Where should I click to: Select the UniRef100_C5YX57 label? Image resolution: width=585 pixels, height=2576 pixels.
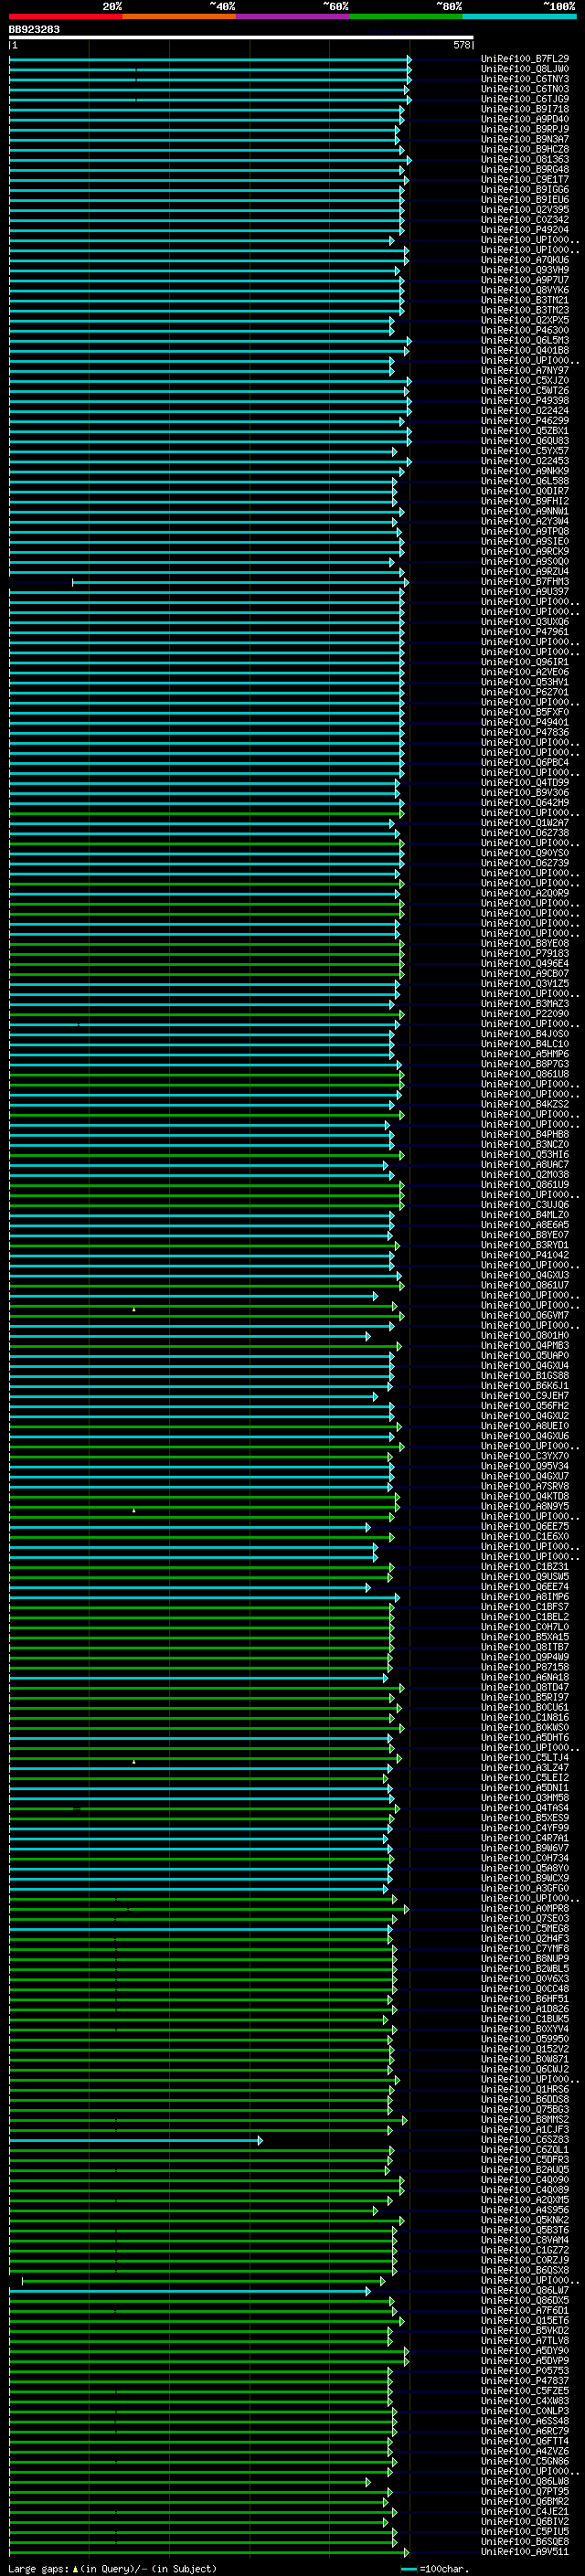click(x=525, y=451)
